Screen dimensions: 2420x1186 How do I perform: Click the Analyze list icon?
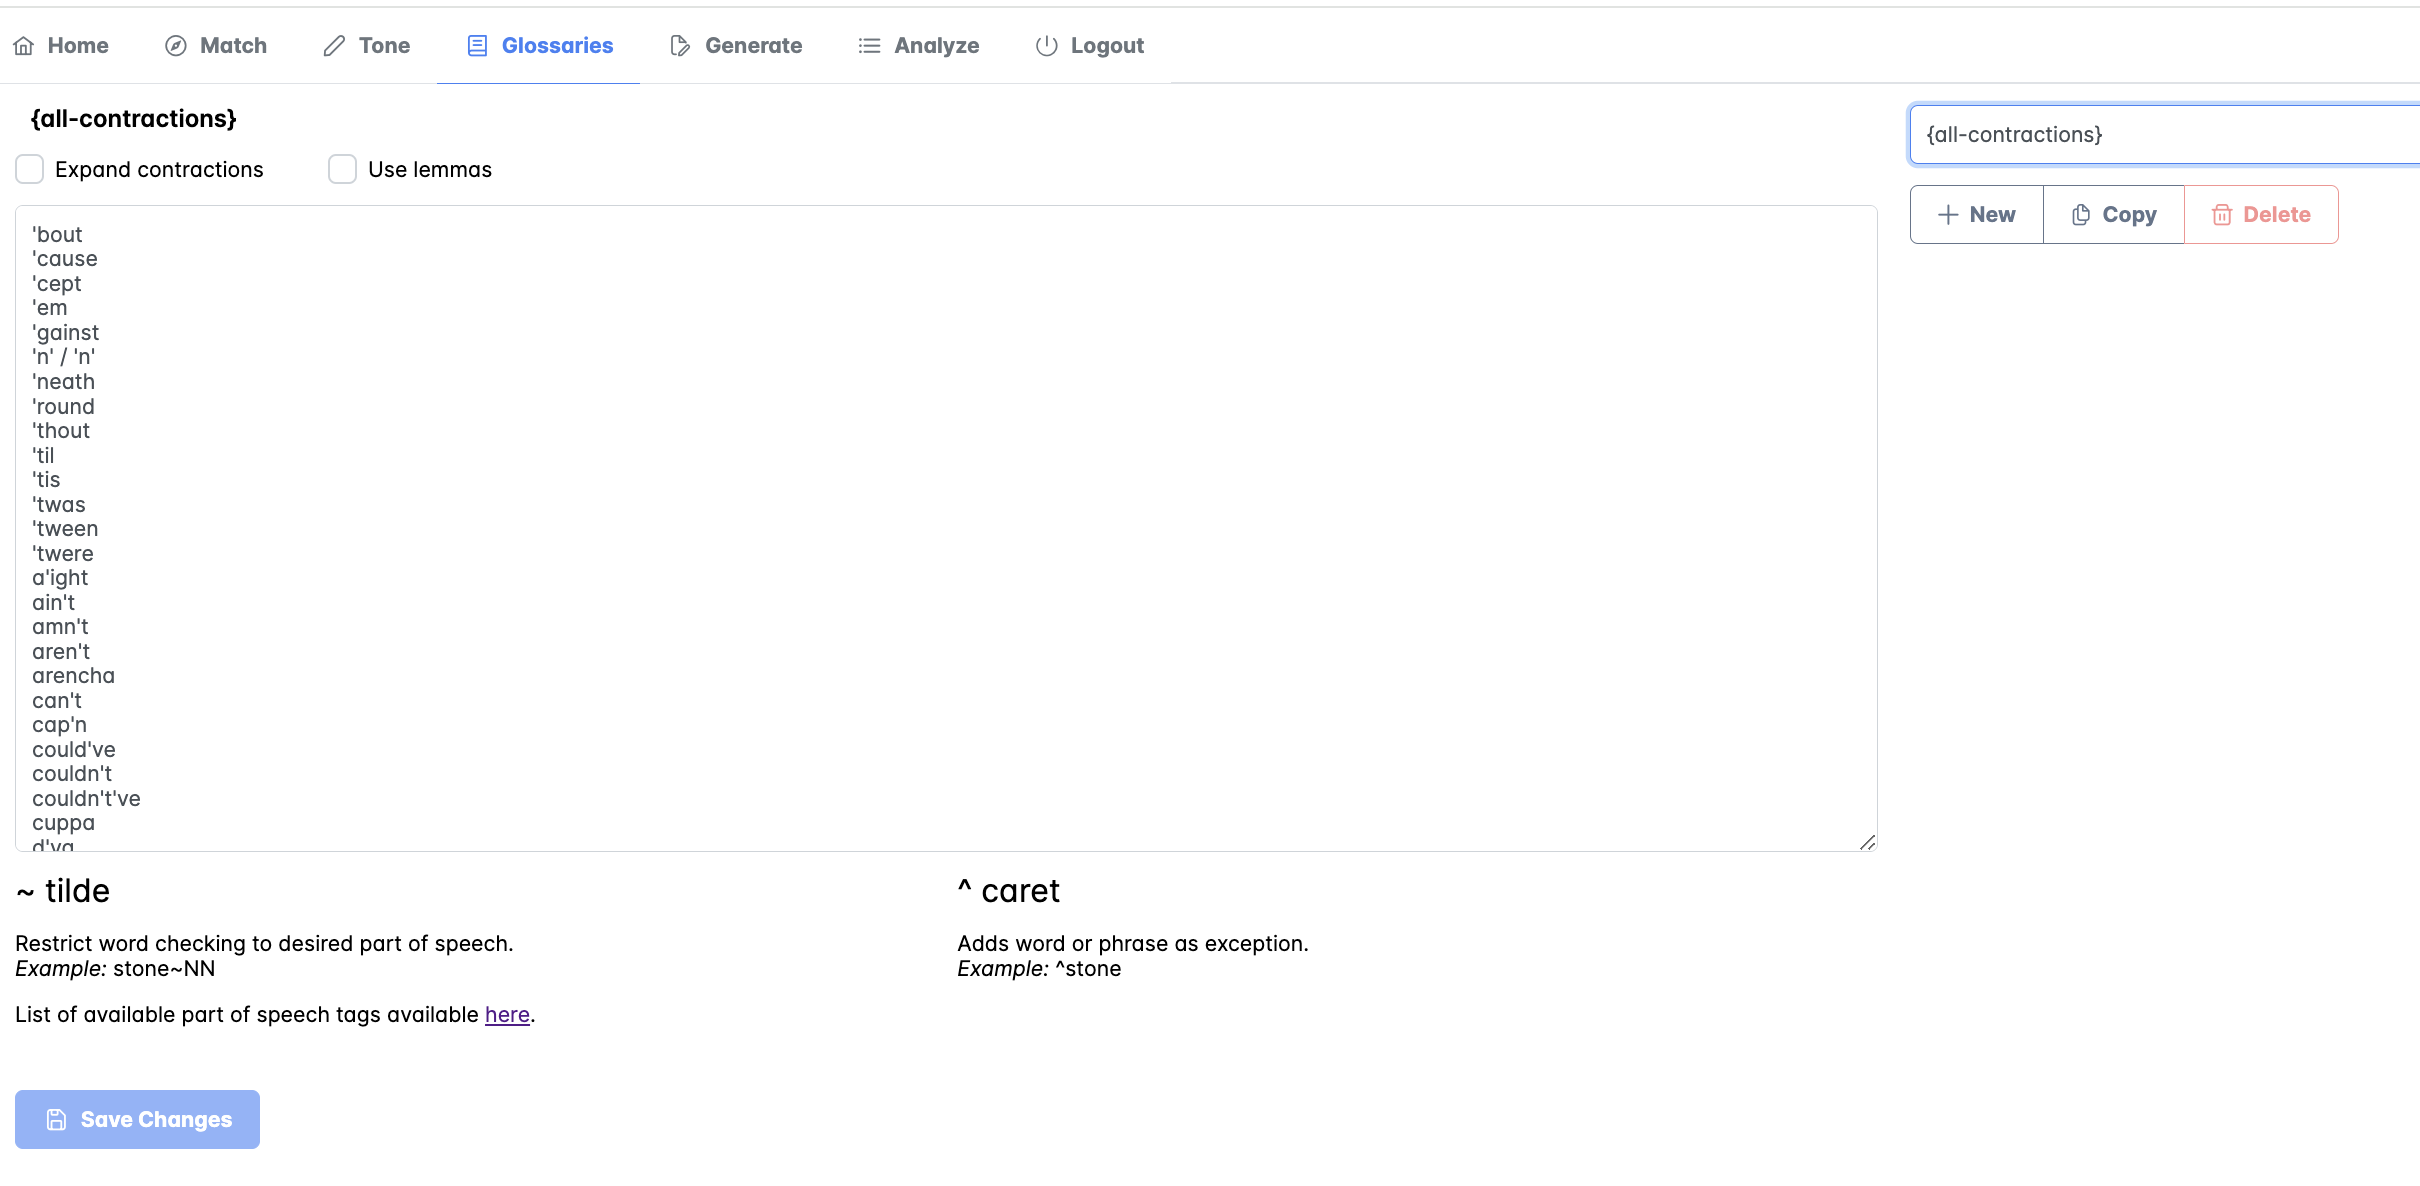869,46
